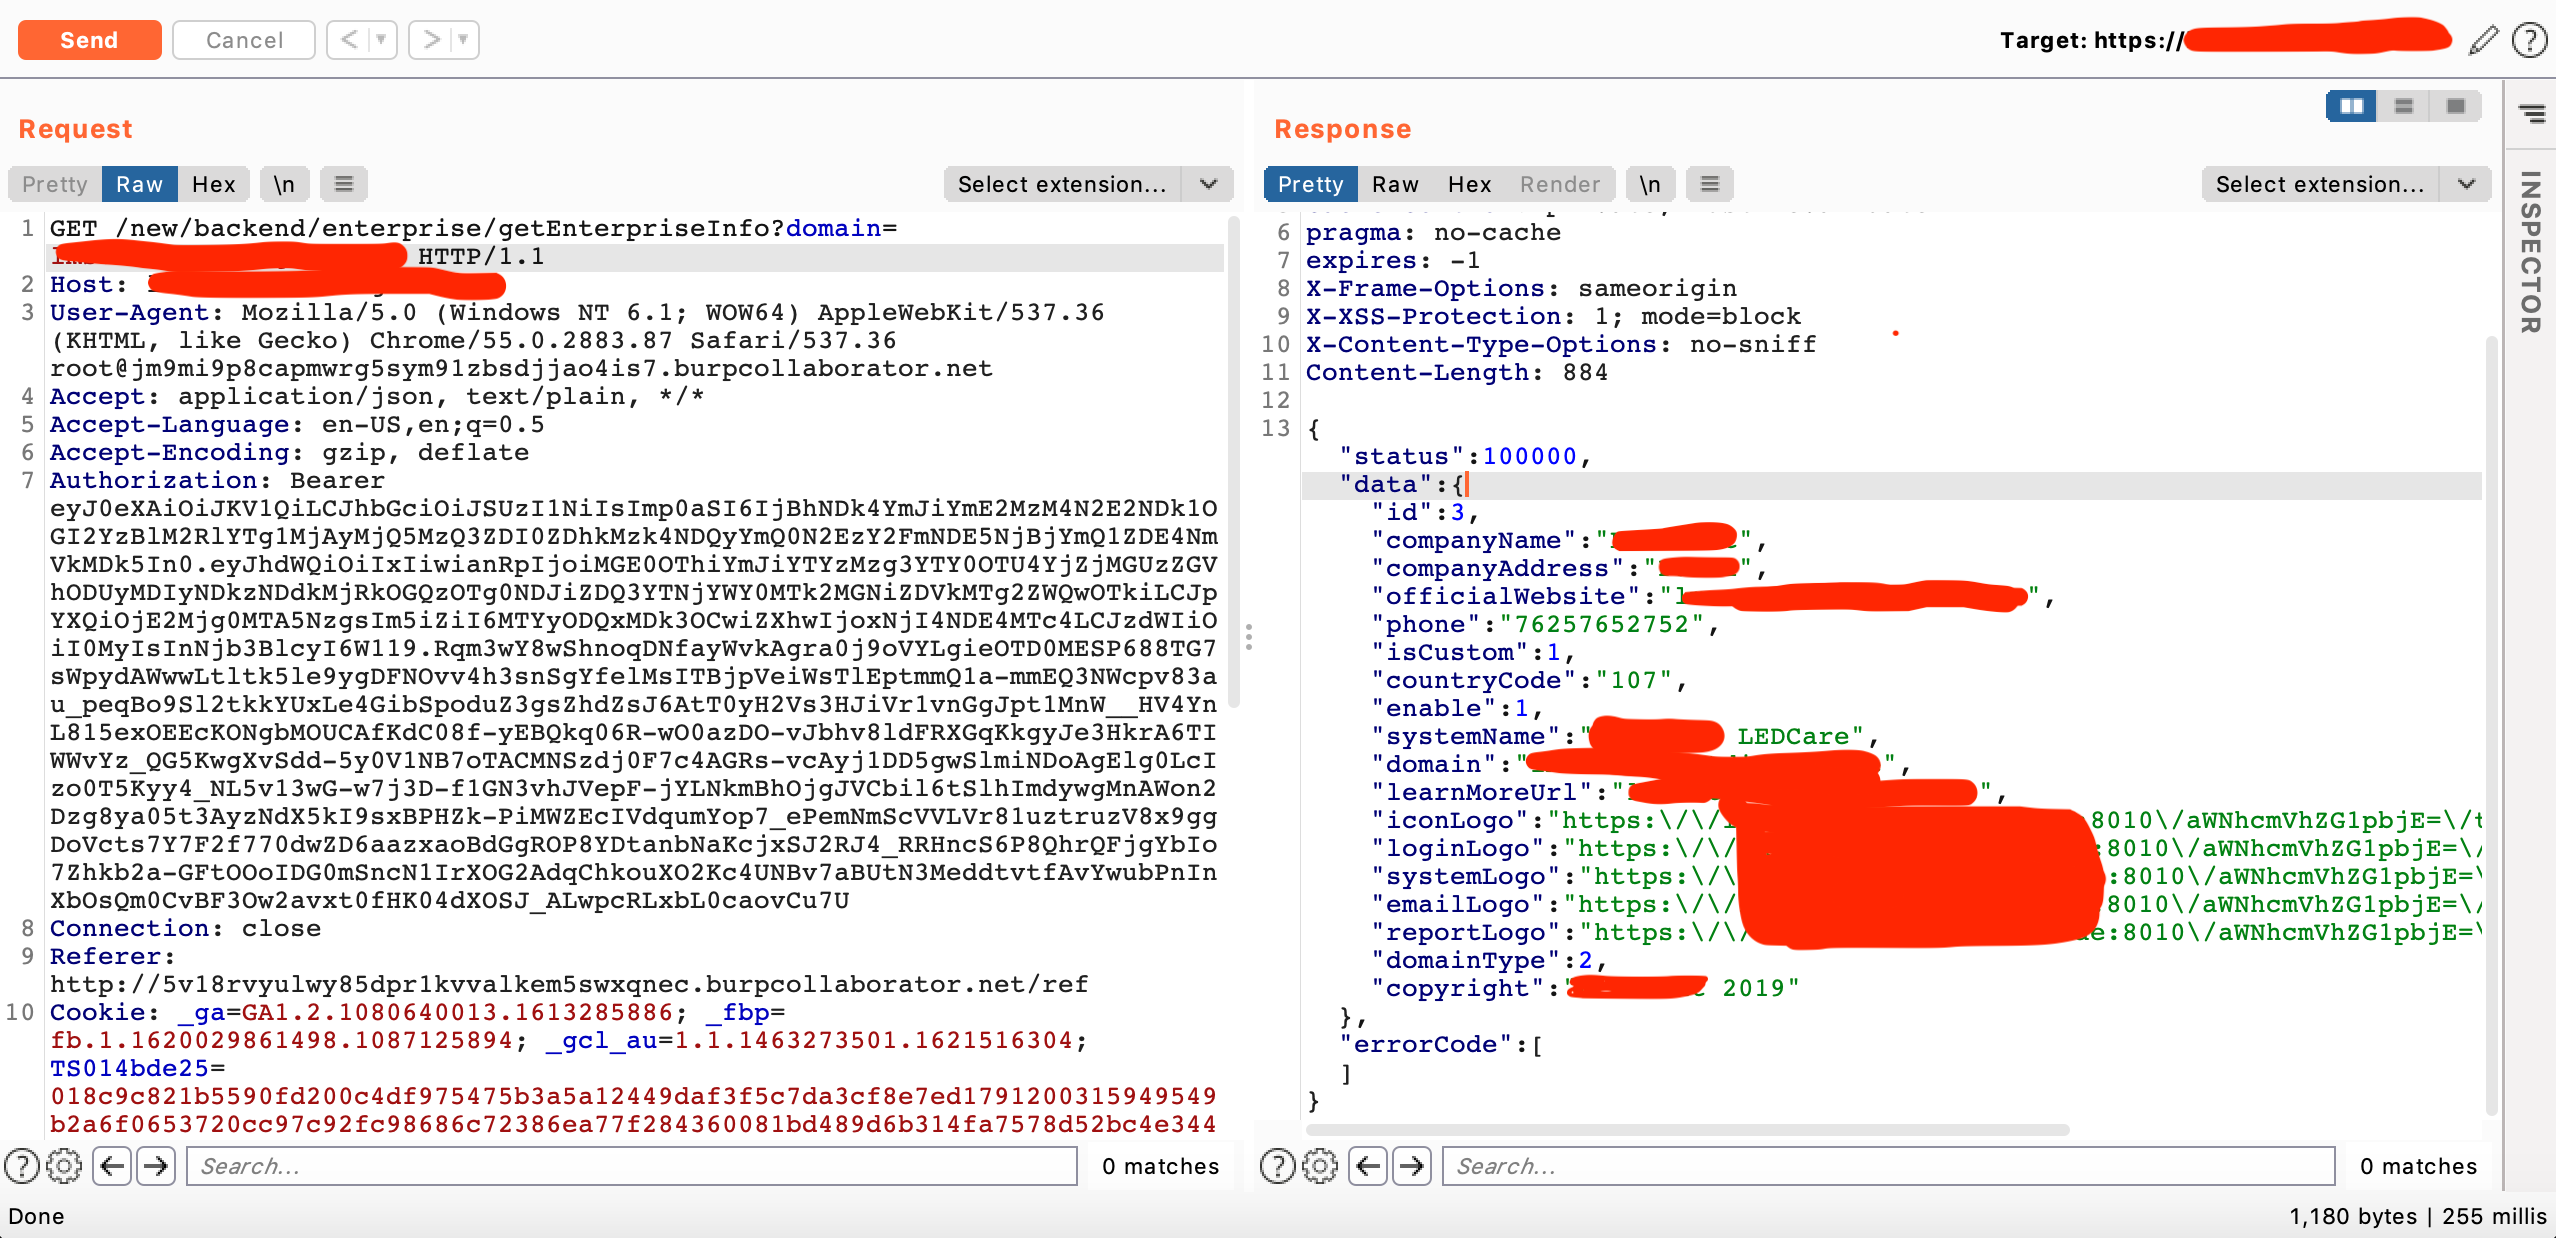2556x1238 pixels.
Task: Switch Request view to Hex tab
Action: tap(213, 184)
